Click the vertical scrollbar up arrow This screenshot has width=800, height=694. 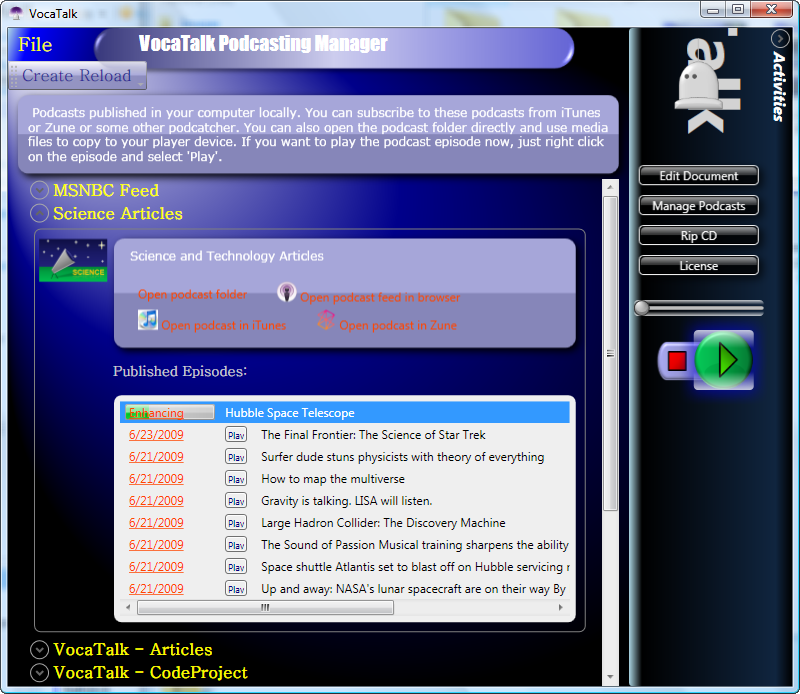[610, 187]
